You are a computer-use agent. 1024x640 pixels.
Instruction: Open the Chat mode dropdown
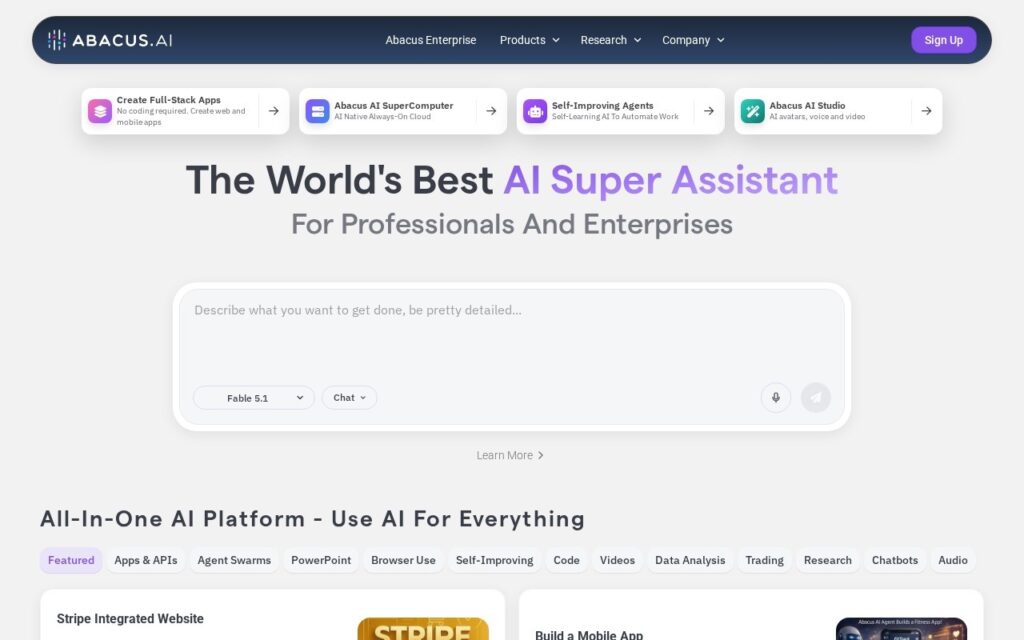[349, 398]
